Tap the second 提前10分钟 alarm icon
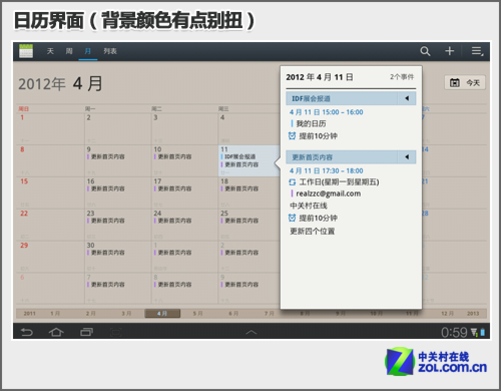 [x=292, y=218]
